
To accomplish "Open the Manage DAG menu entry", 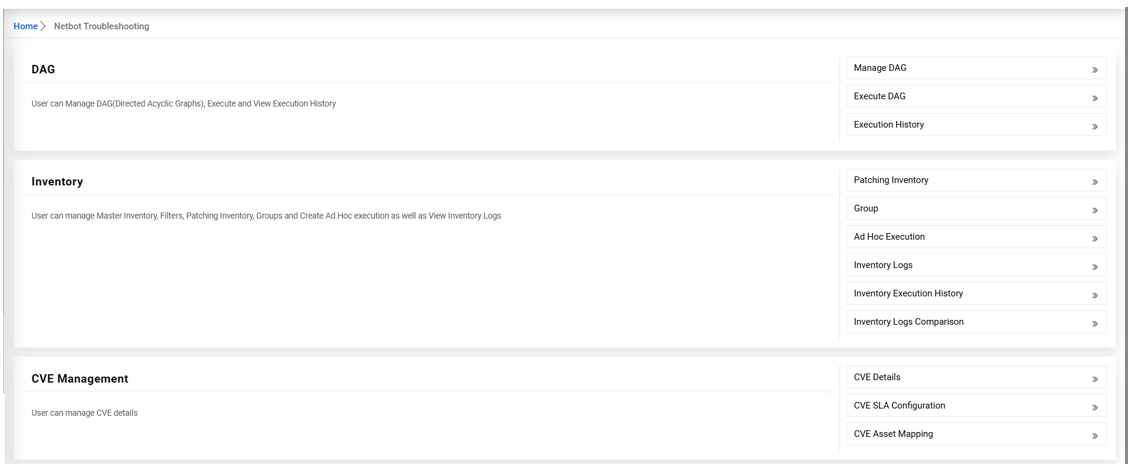I will [880, 68].
